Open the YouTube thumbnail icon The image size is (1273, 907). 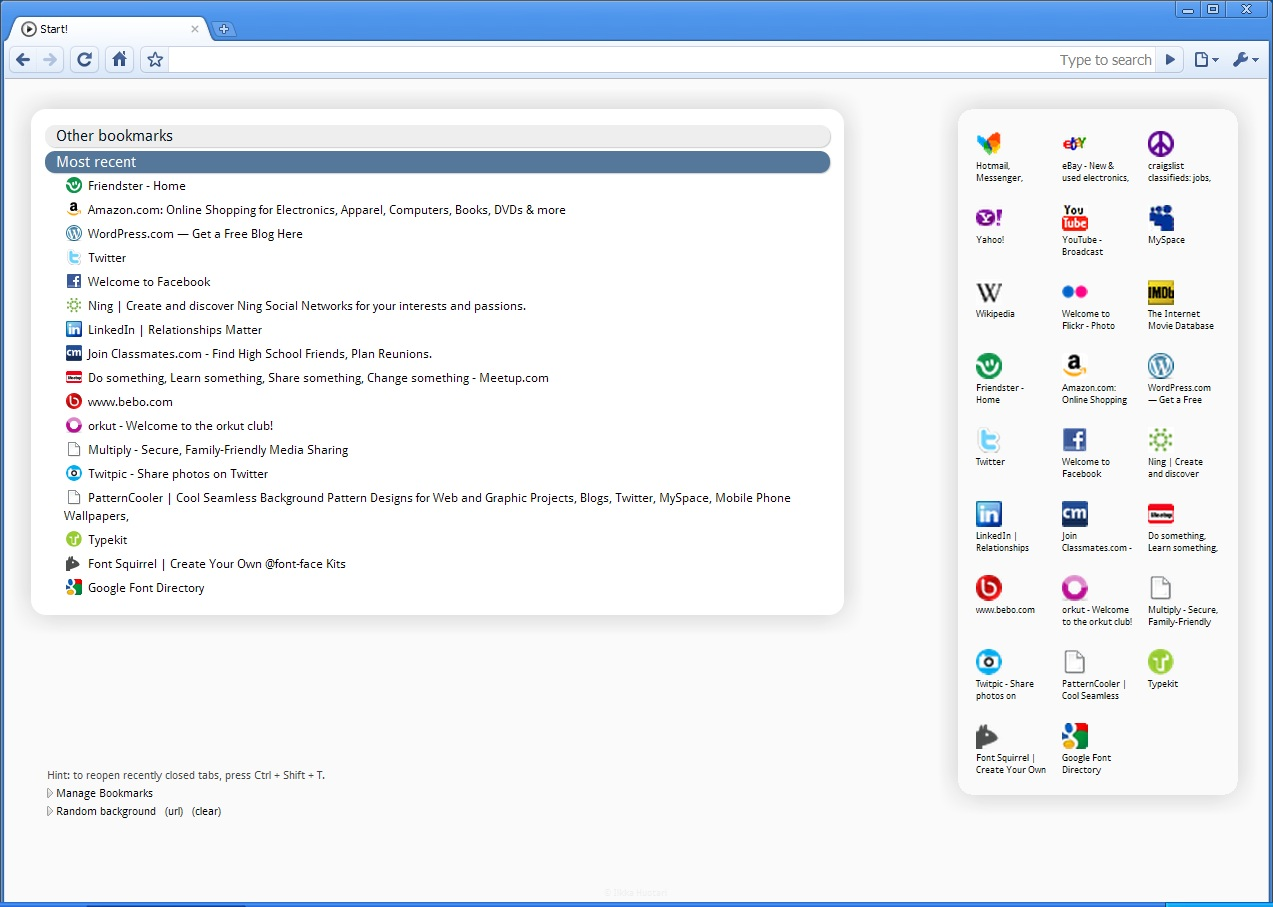(x=1075, y=217)
